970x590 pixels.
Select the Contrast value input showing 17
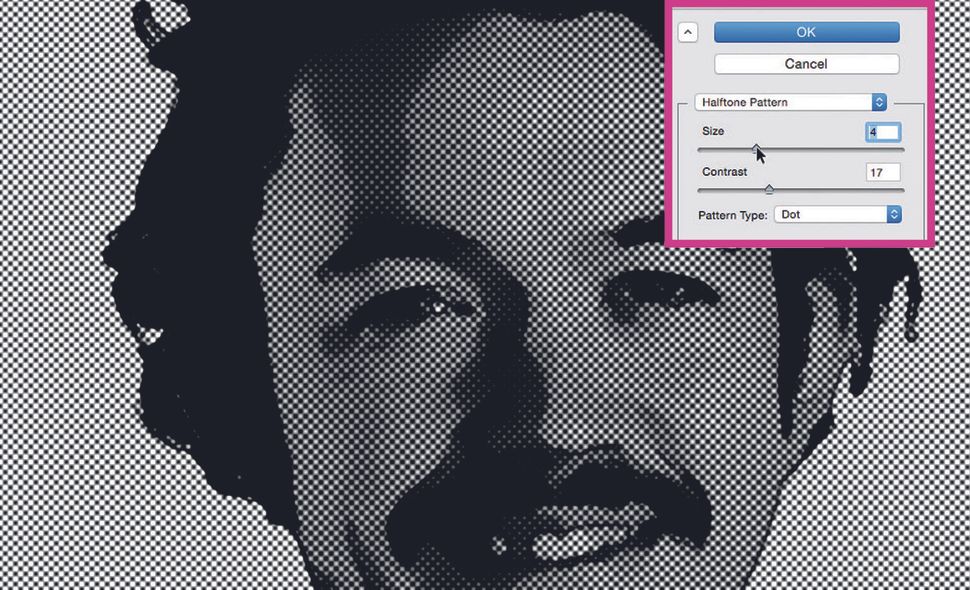[881, 172]
